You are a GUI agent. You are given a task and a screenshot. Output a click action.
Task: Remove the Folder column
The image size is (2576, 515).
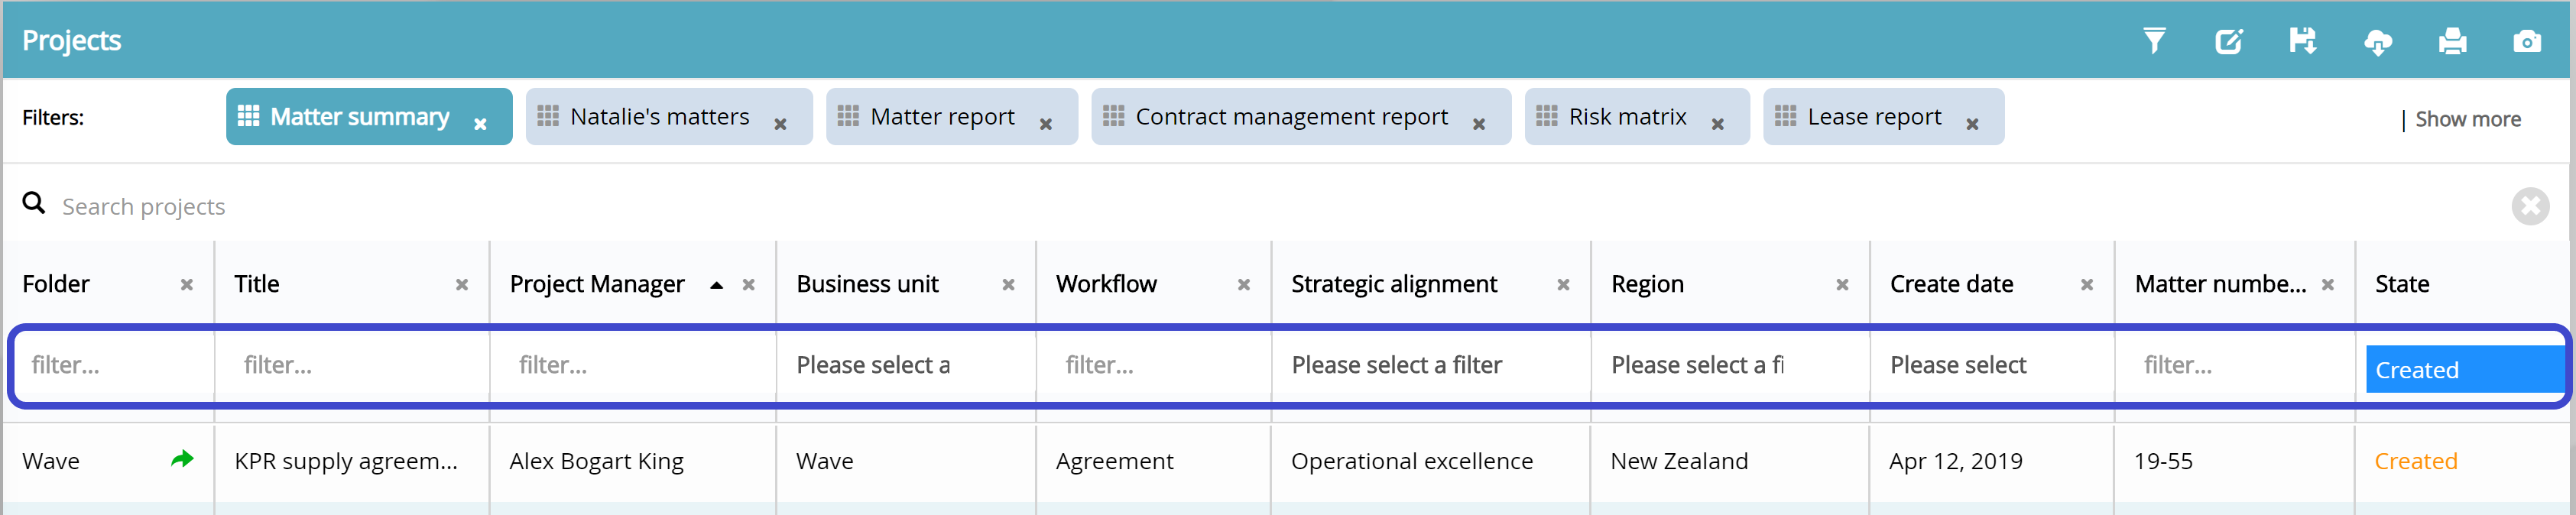(x=187, y=285)
